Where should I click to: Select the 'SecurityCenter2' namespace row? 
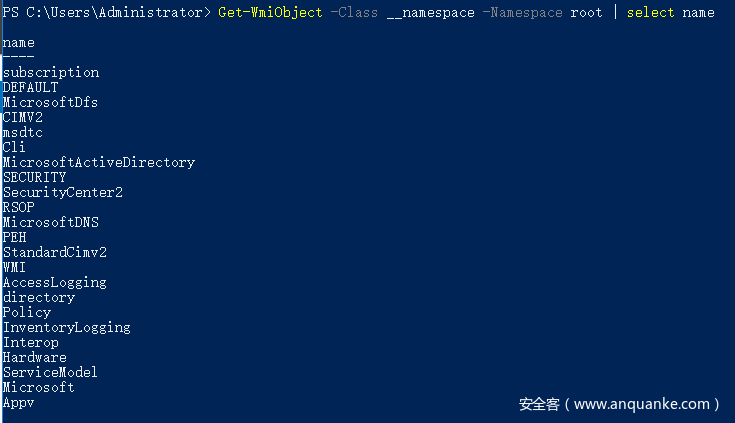[63, 192]
